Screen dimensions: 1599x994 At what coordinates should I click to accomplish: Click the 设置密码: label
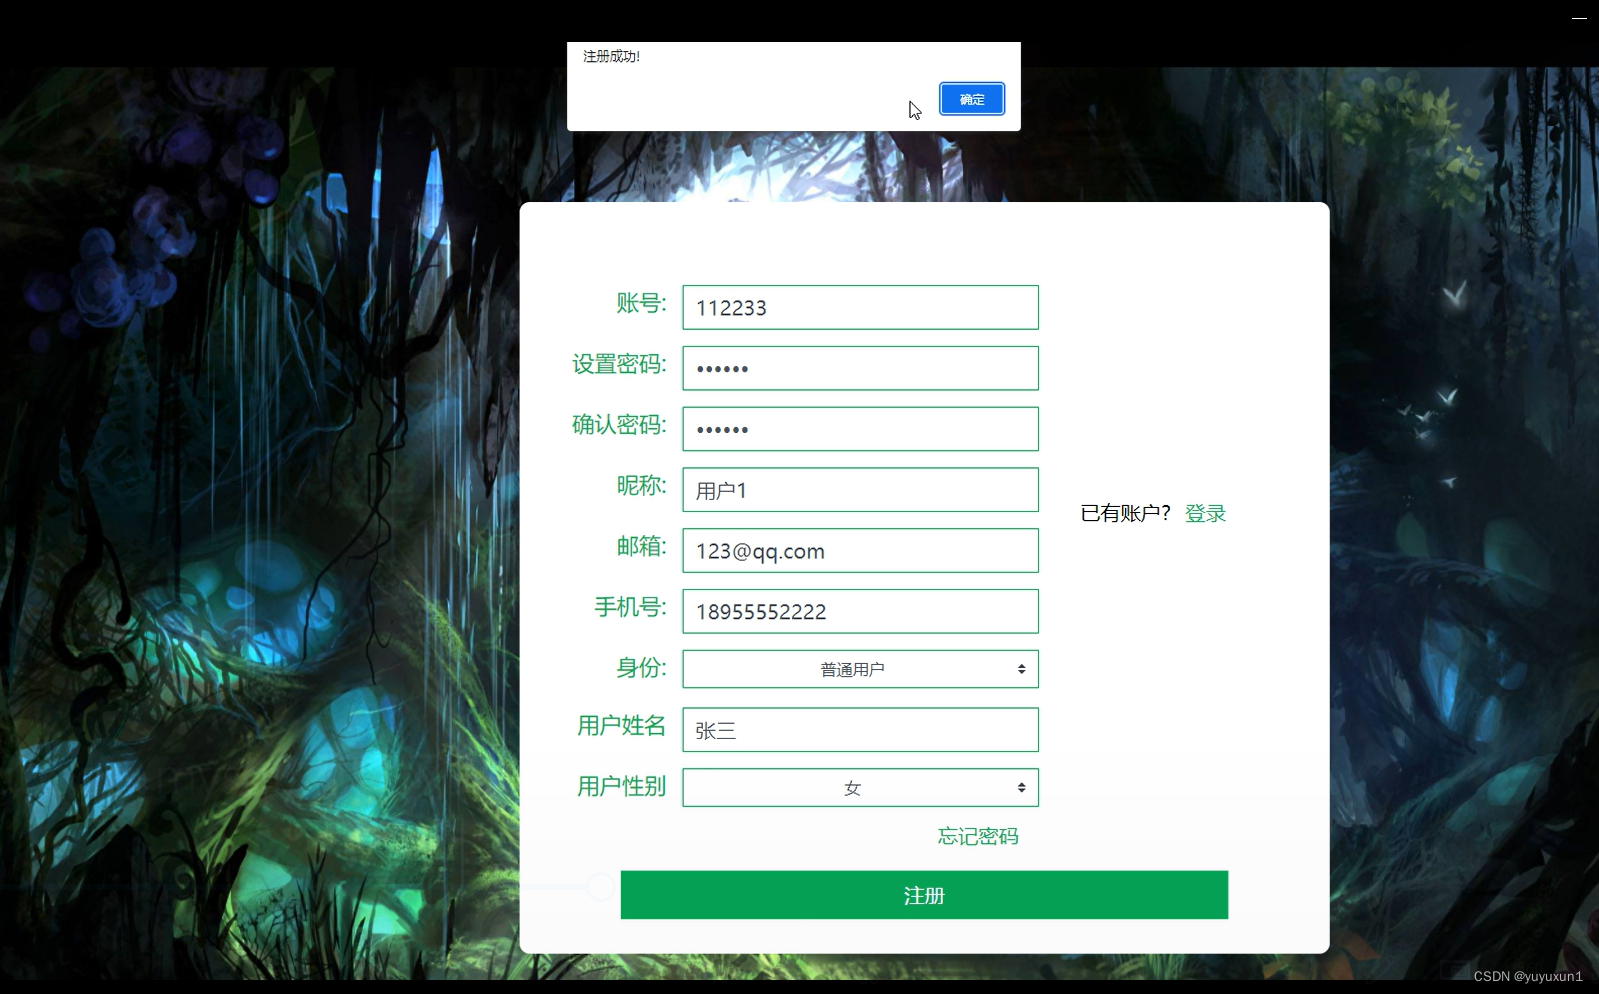click(x=619, y=364)
